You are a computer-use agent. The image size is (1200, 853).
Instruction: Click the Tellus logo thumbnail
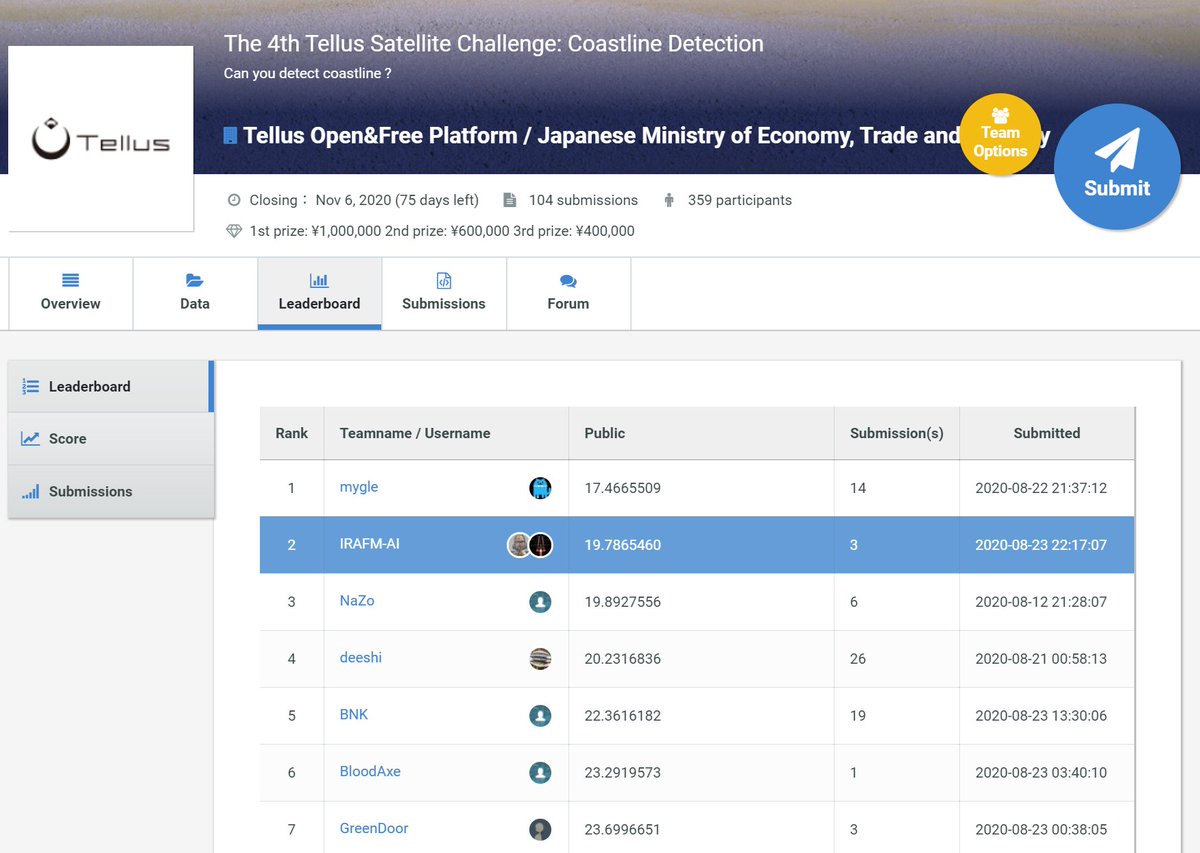[x=101, y=139]
